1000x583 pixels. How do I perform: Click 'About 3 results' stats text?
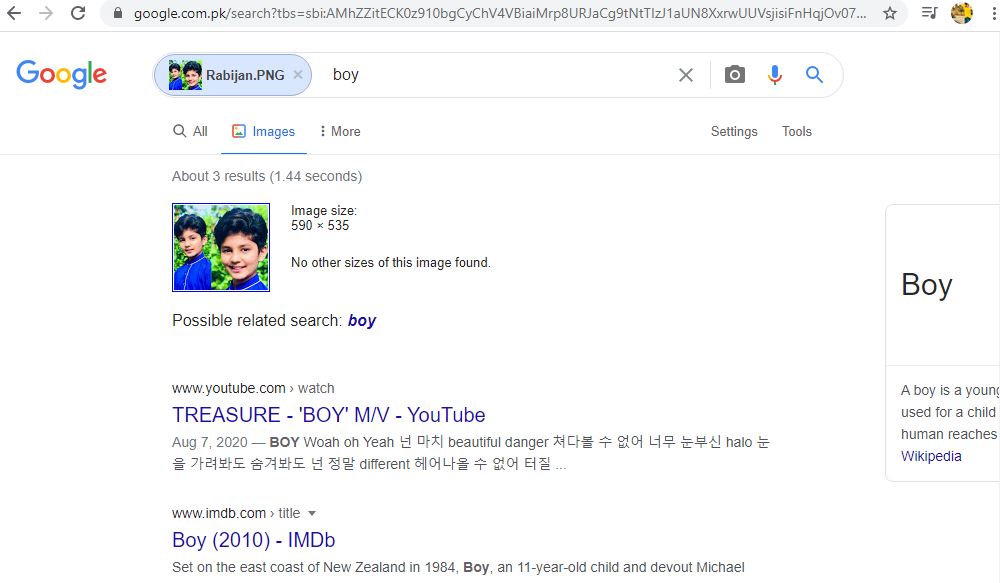[267, 176]
